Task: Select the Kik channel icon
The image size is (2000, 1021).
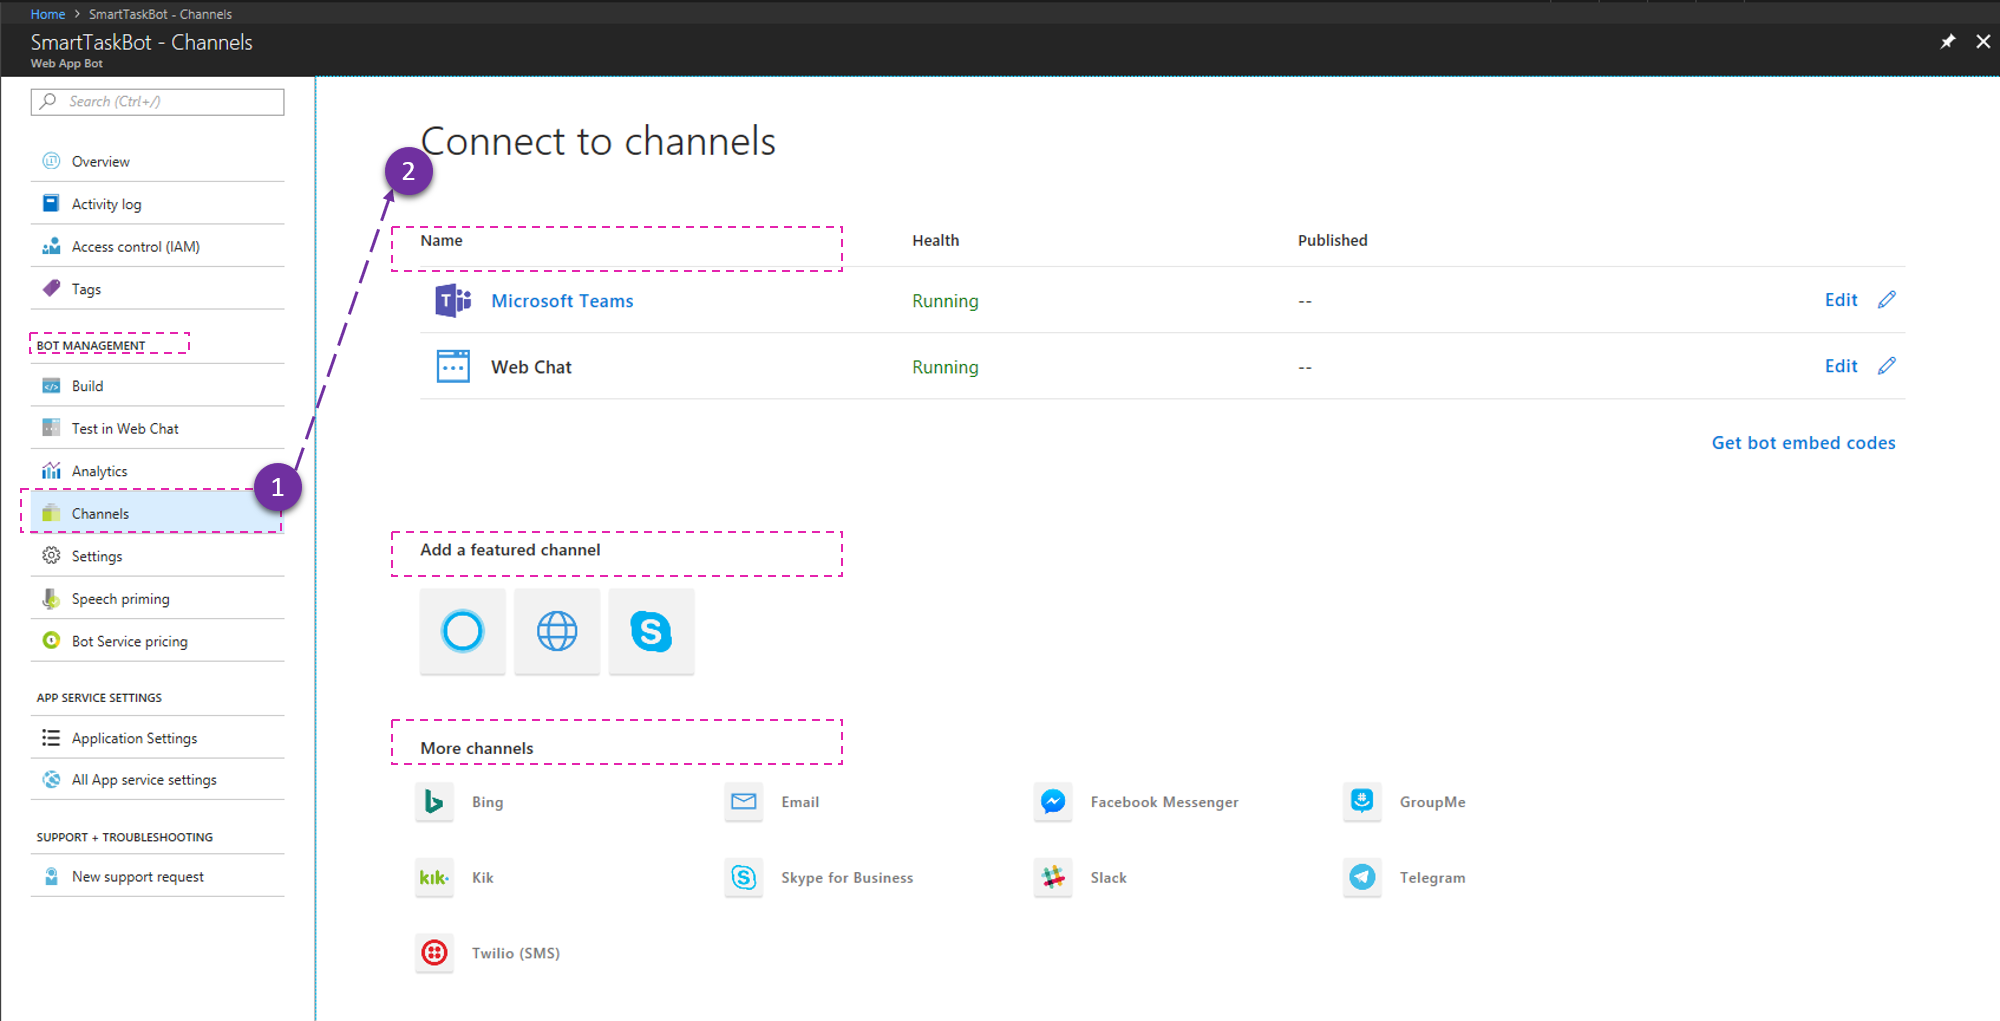Action: pos(434,877)
